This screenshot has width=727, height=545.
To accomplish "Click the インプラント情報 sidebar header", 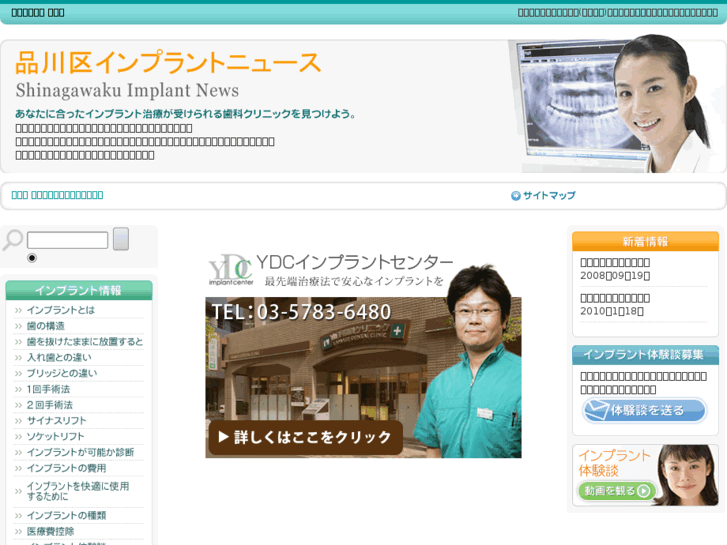I will pyautogui.click(x=79, y=290).
